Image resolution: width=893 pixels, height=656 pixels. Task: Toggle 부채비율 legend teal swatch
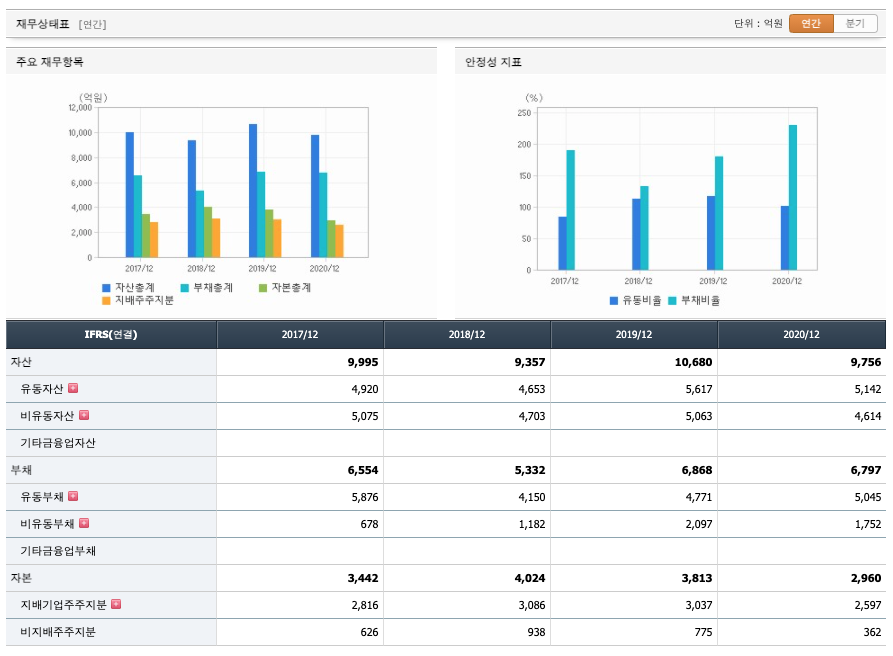[x=672, y=301]
